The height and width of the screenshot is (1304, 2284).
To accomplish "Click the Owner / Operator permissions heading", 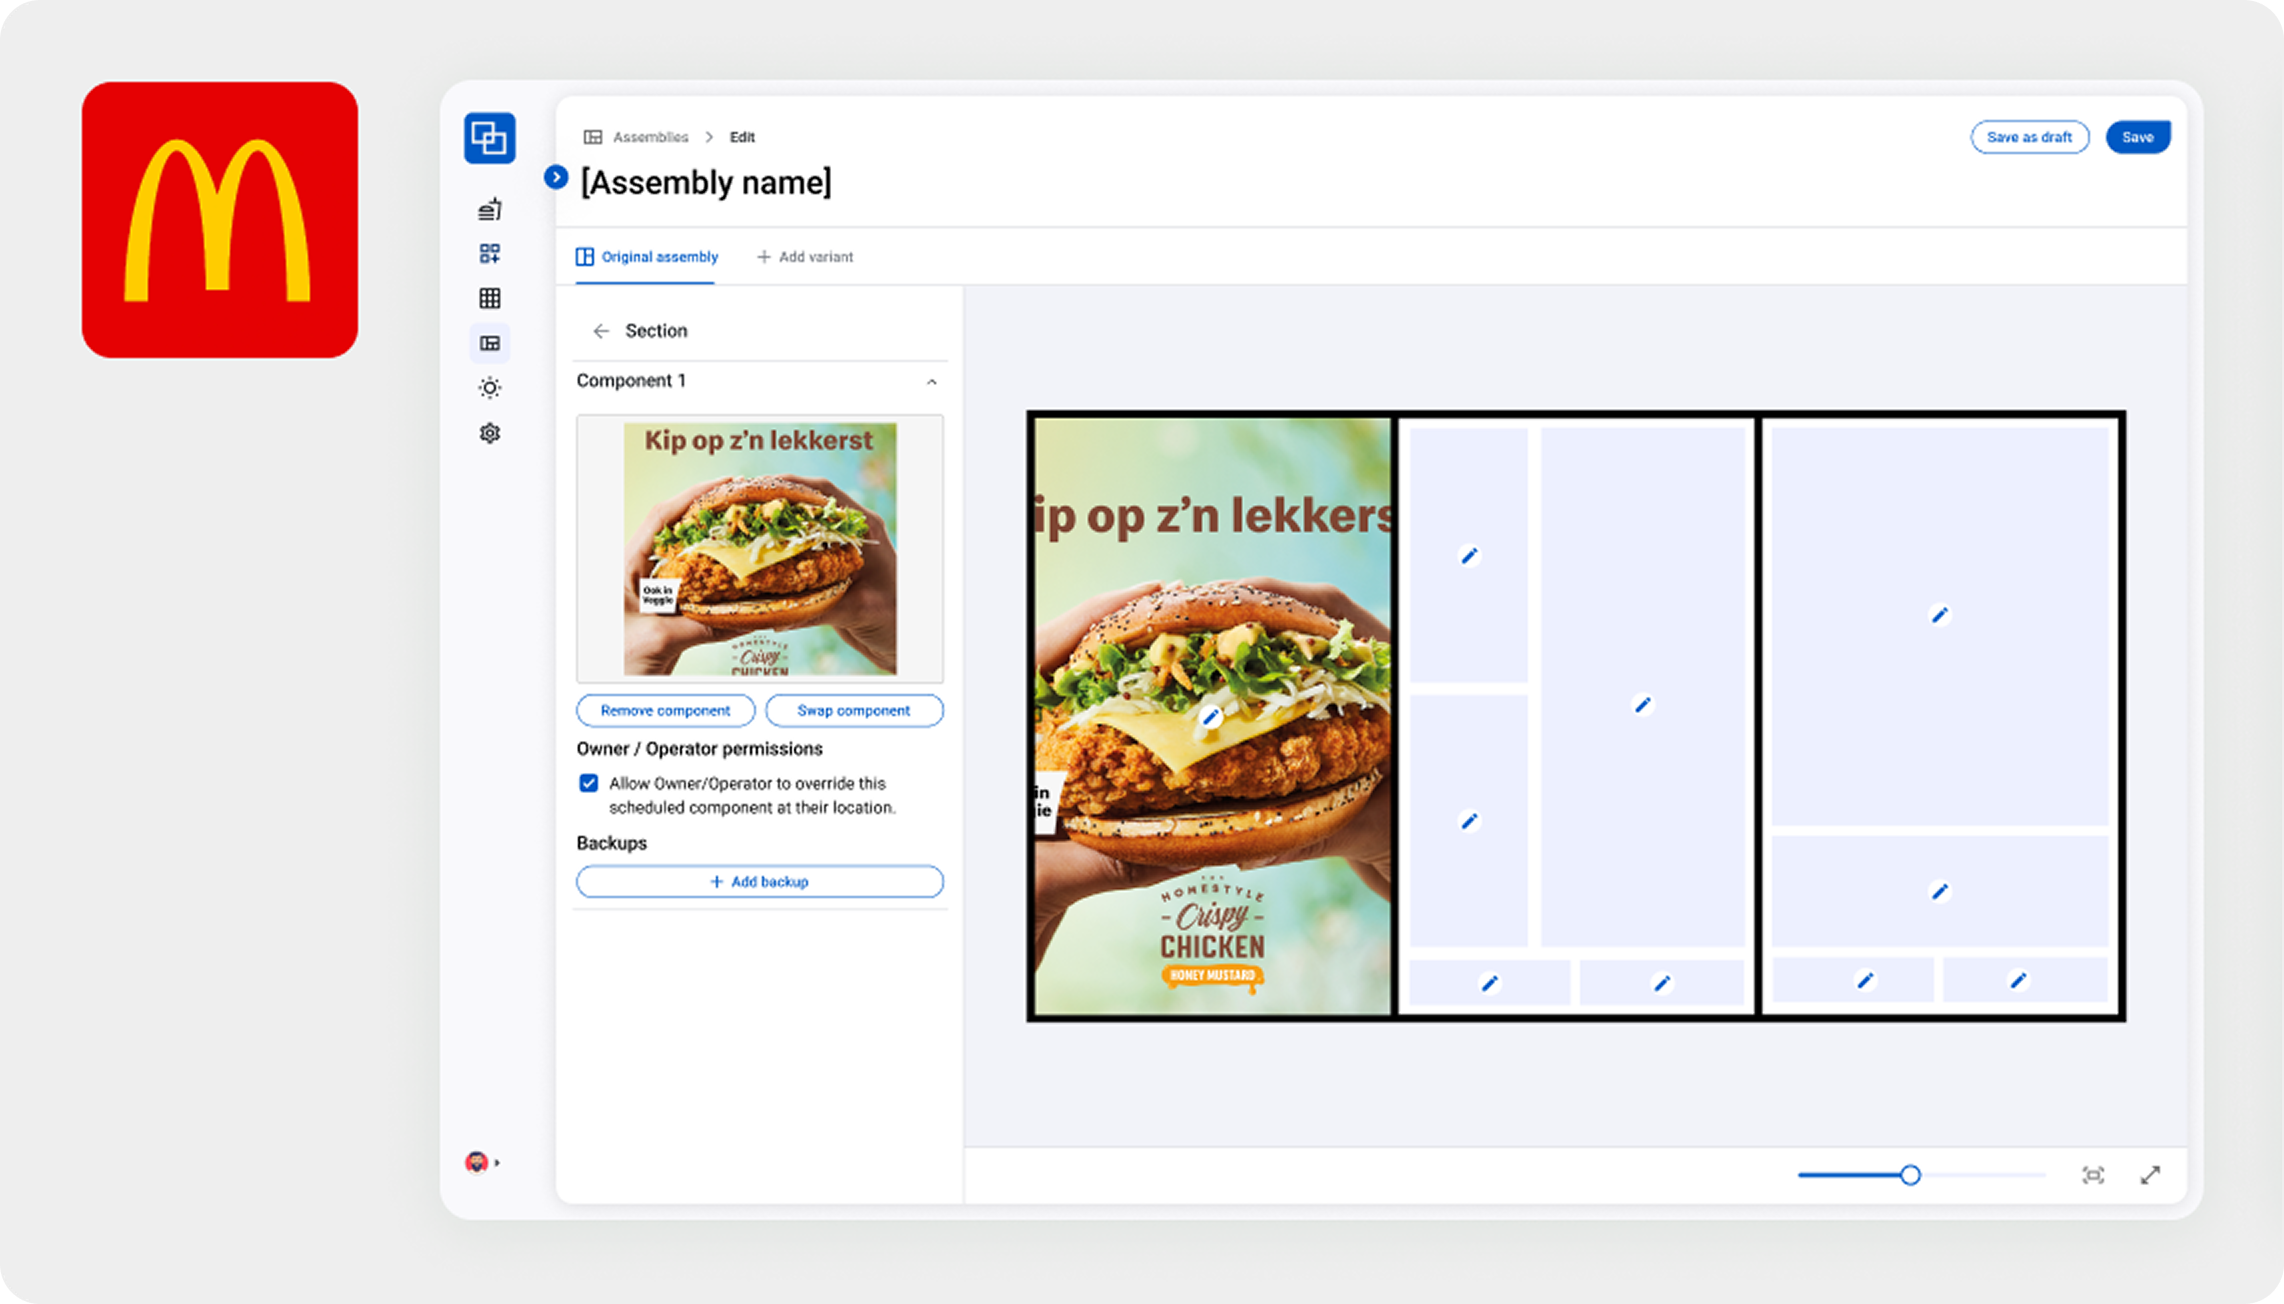I will (x=700, y=749).
